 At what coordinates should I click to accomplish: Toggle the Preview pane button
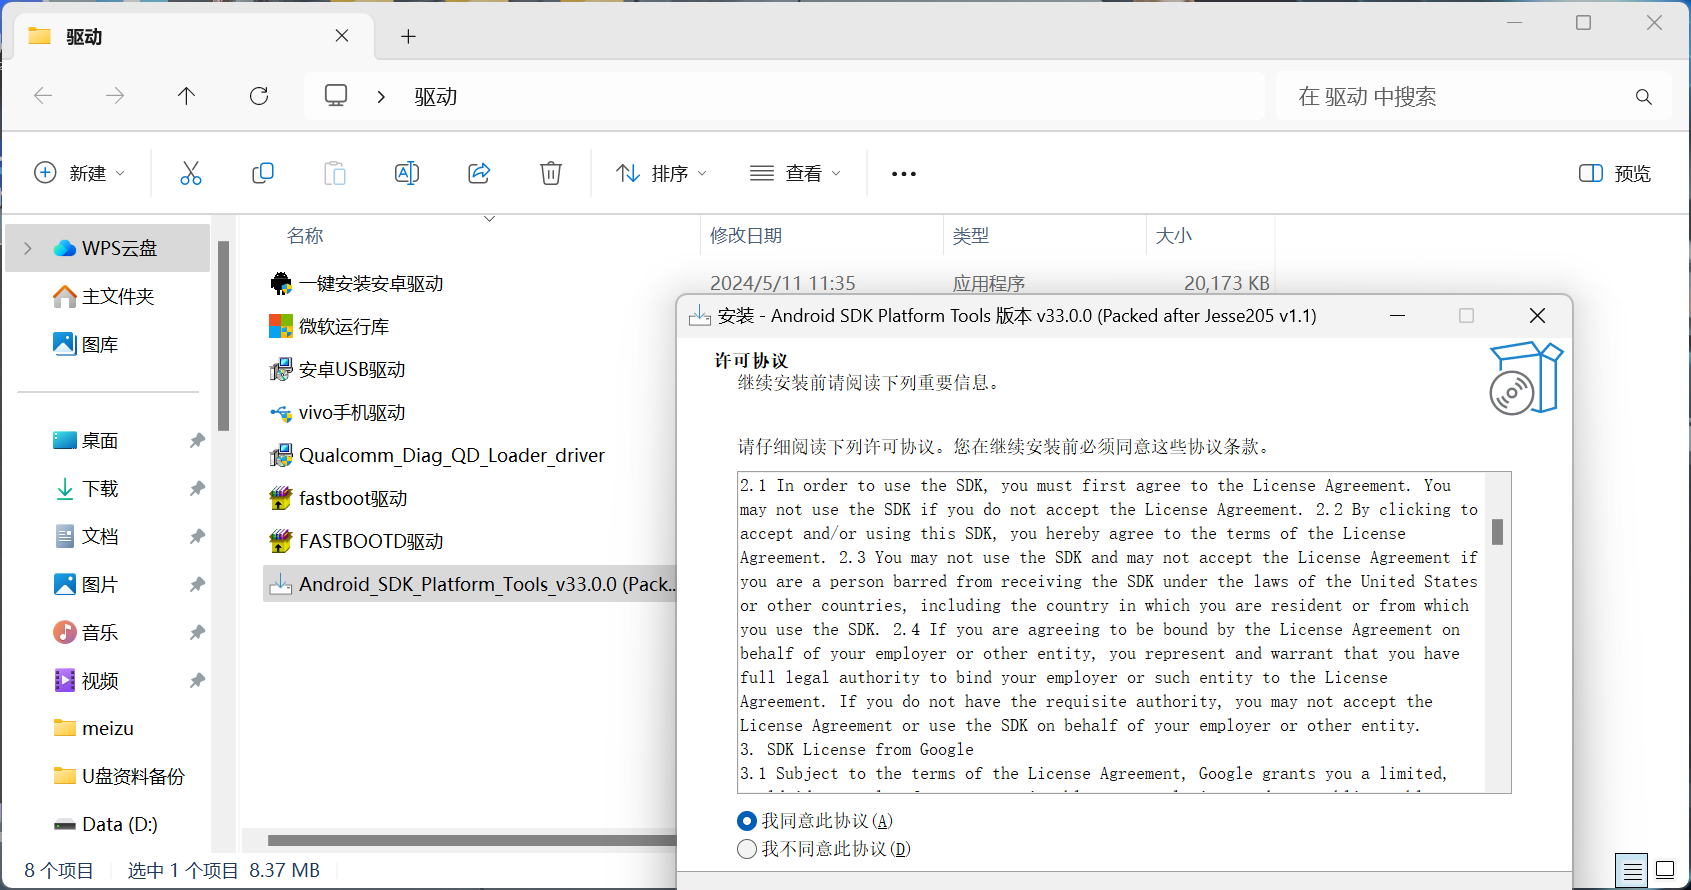coord(1615,173)
